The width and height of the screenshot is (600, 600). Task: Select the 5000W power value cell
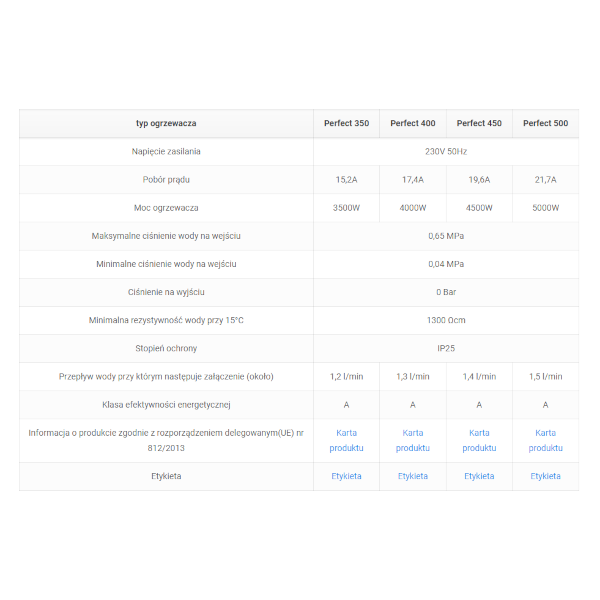coord(545,208)
